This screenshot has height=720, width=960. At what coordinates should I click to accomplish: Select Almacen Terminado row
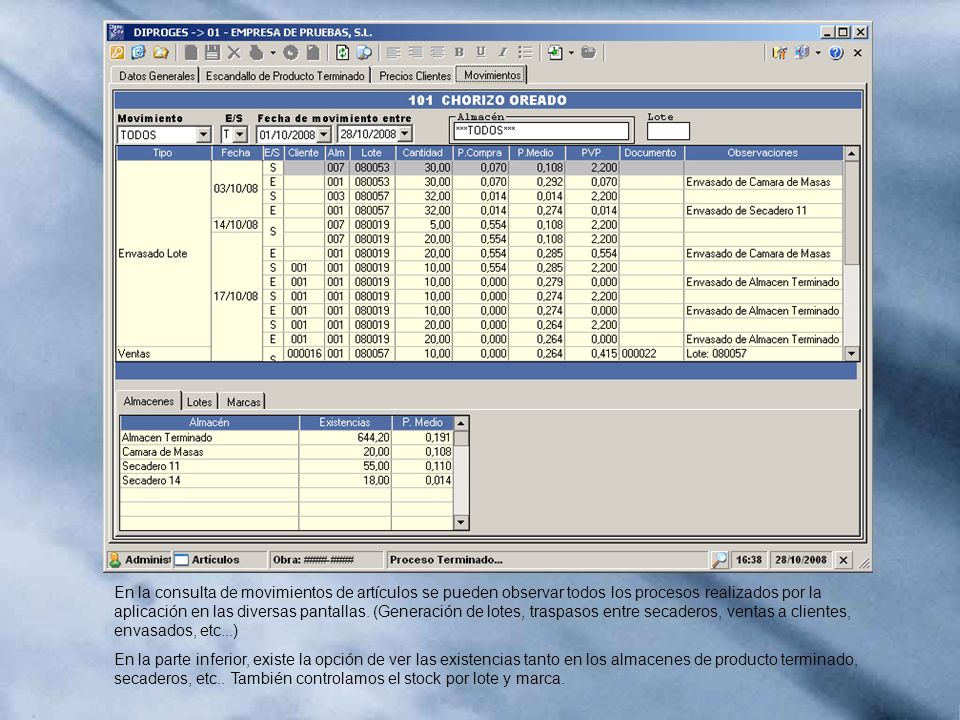click(287, 438)
